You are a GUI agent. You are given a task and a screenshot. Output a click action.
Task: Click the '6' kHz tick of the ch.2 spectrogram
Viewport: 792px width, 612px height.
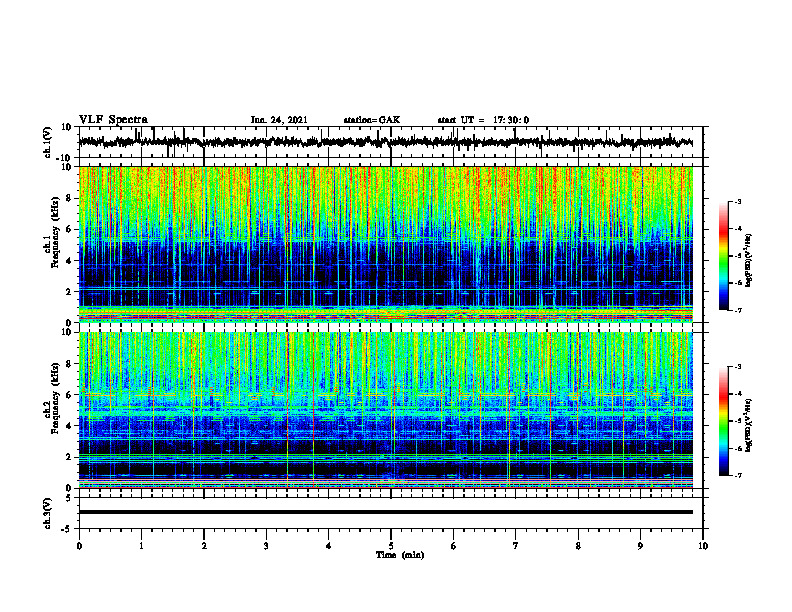[69, 395]
